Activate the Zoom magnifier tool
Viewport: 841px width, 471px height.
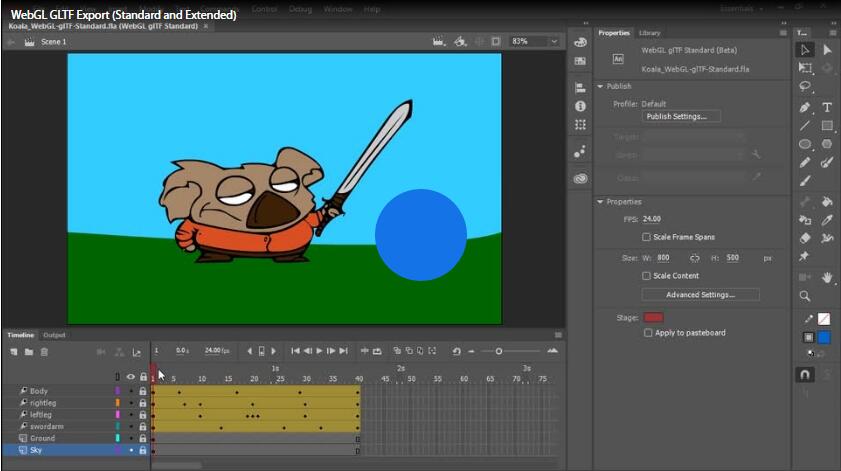tap(805, 296)
